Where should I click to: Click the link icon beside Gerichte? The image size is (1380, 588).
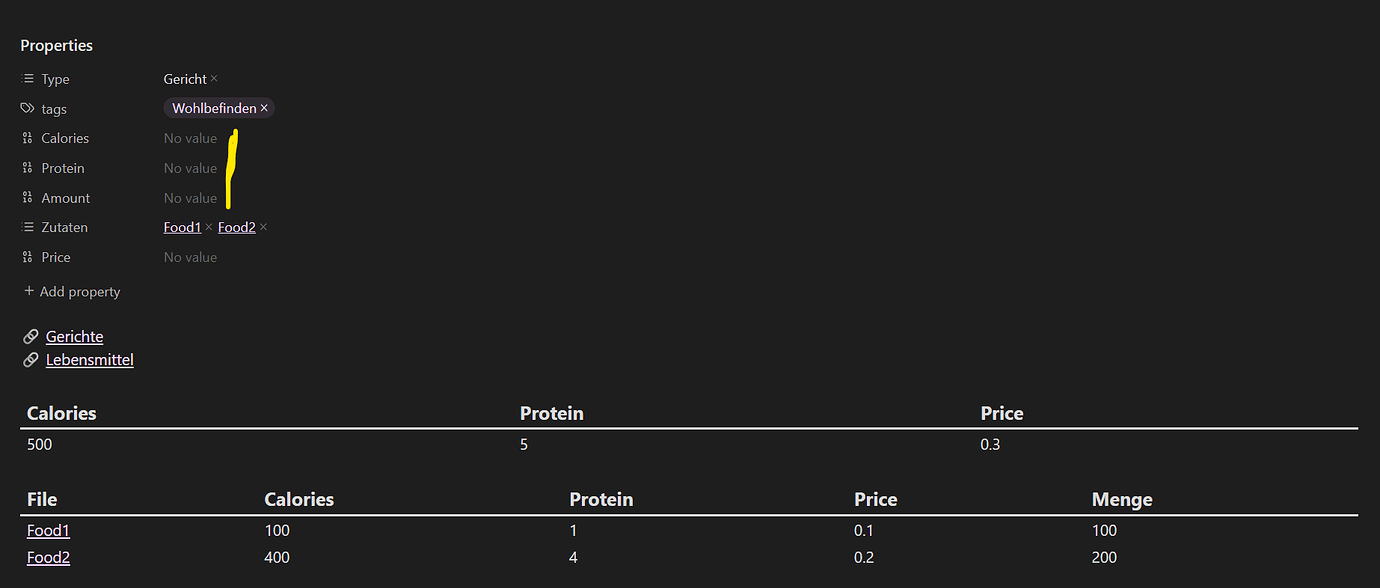click(x=29, y=336)
